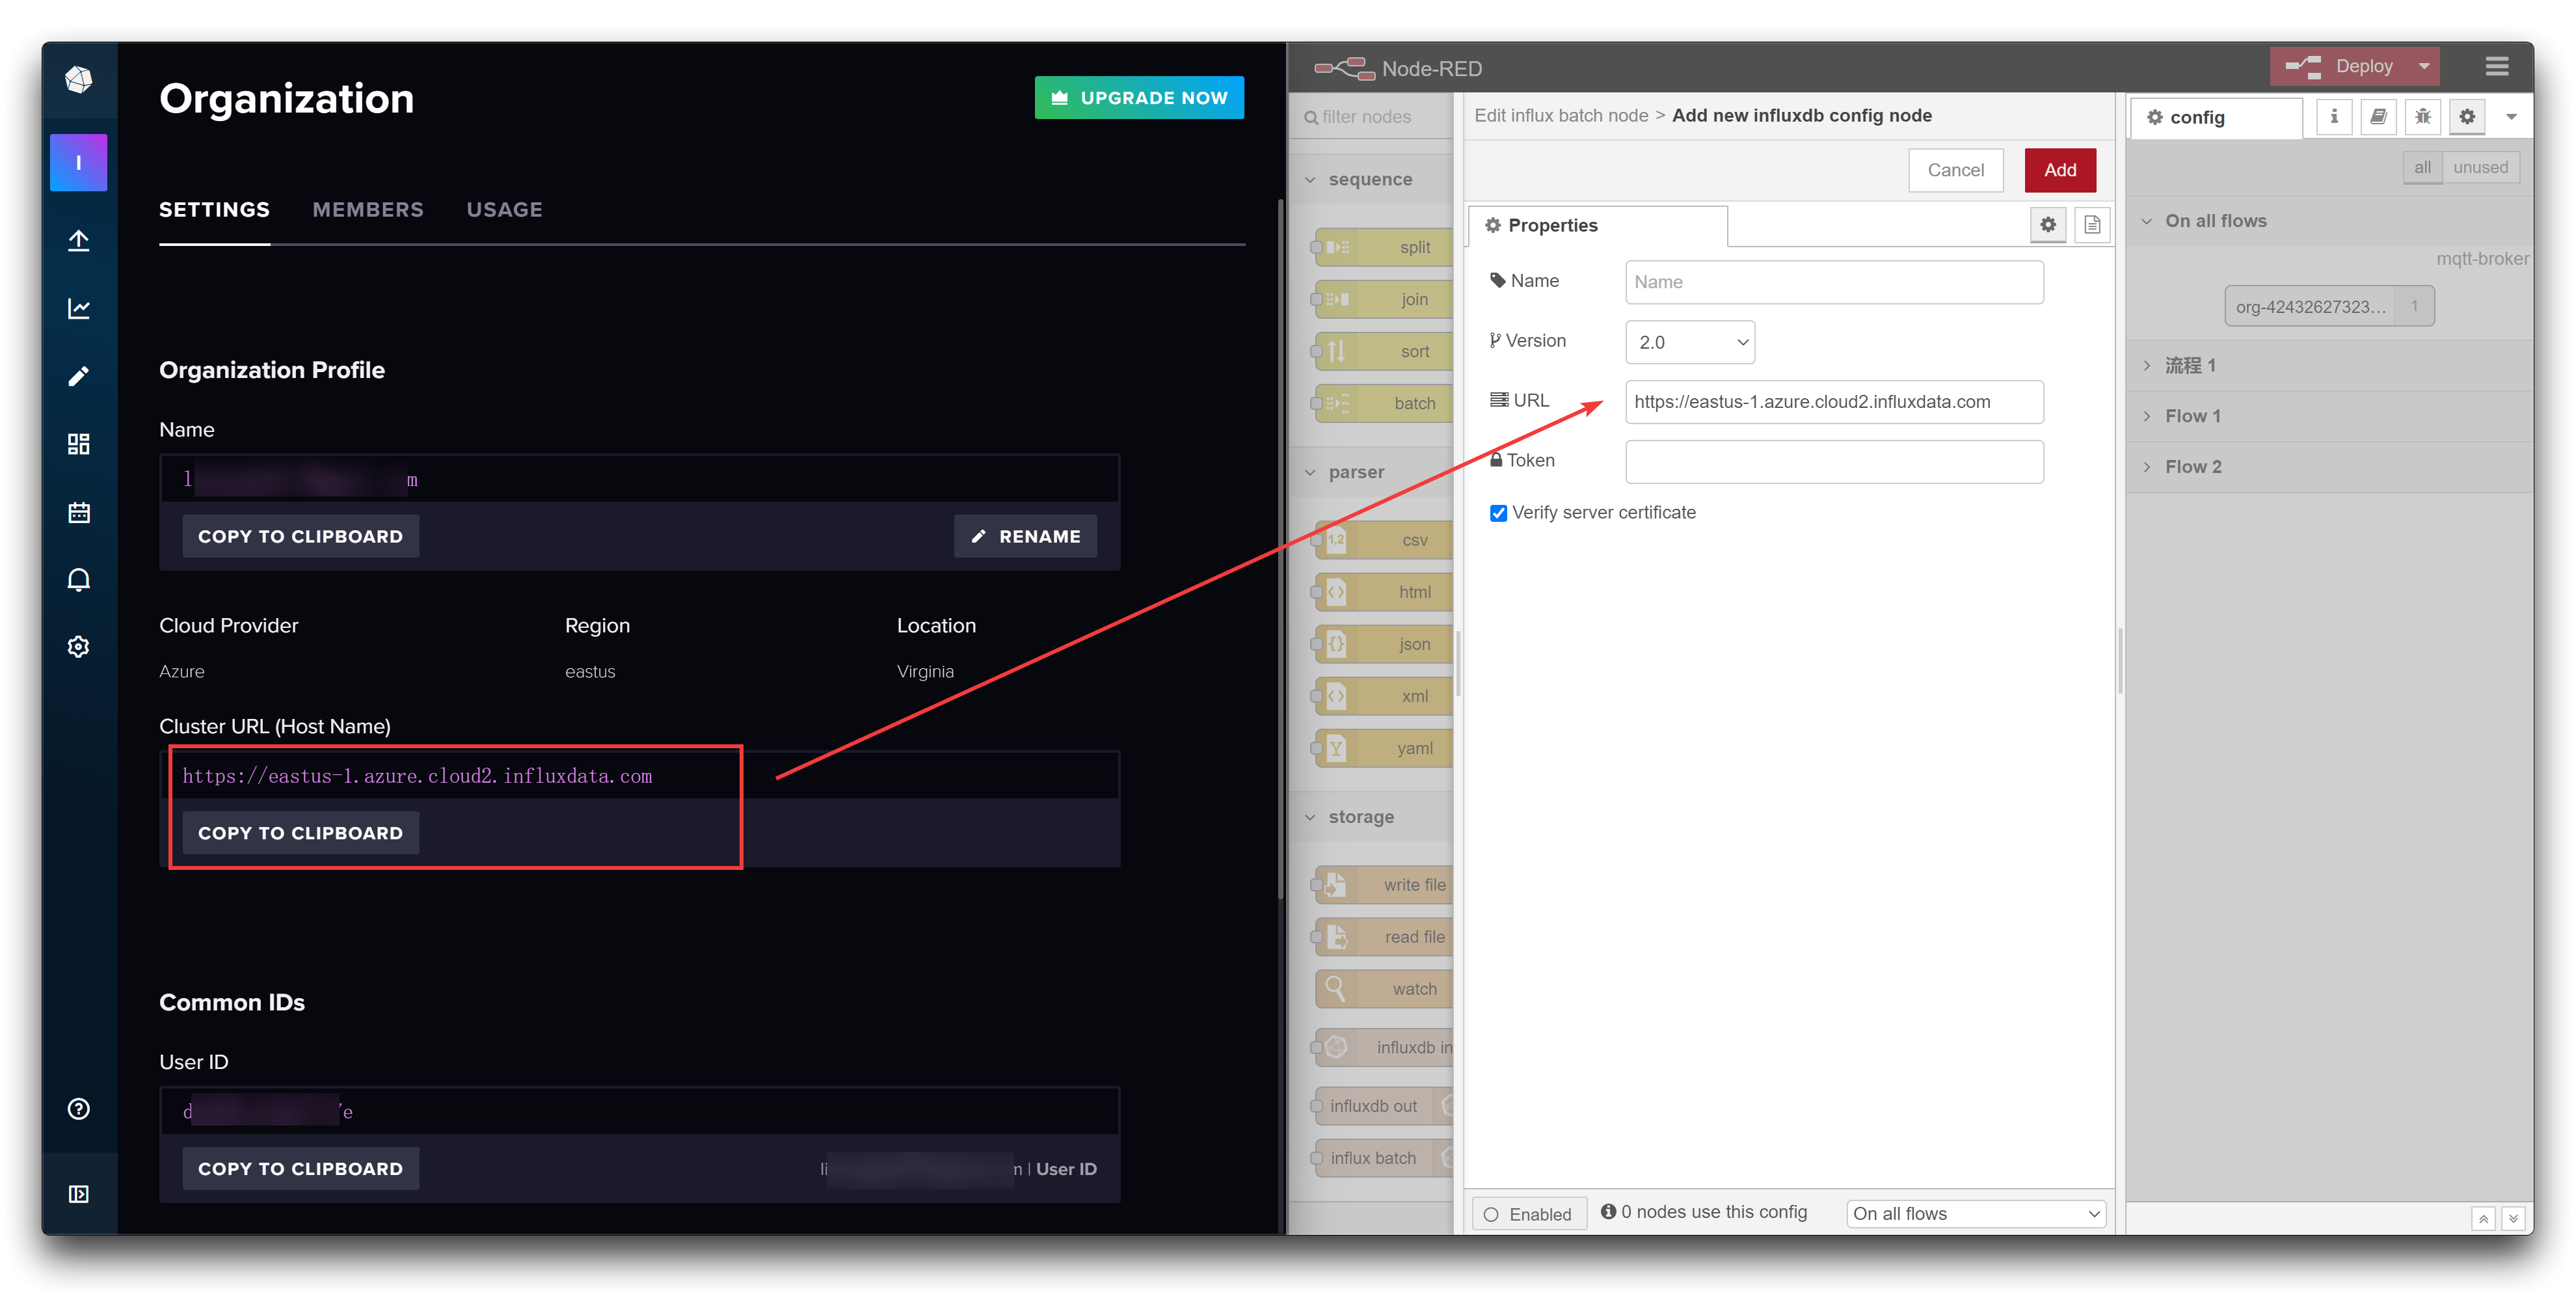The width and height of the screenshot is (2576, 1298).
Task: Open Alerts bell icon in sidebar
Action: pyautogui.click(x=78, y=580)
